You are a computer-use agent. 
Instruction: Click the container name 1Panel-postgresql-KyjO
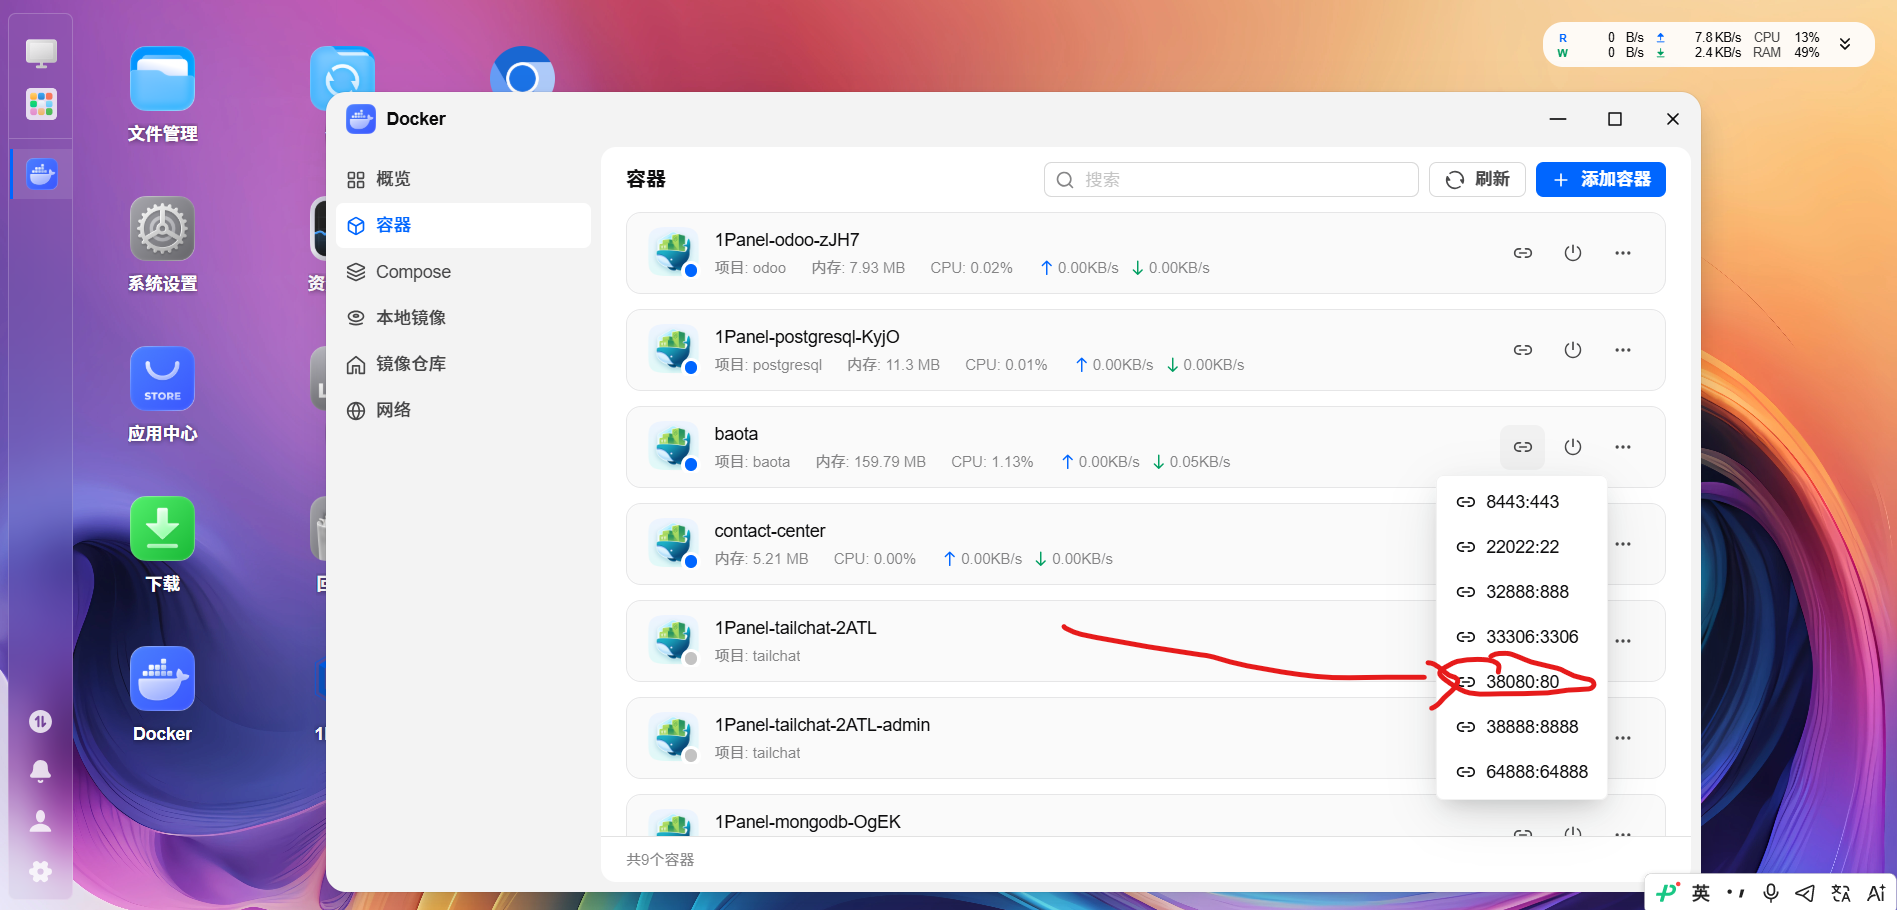coord(807,337)
